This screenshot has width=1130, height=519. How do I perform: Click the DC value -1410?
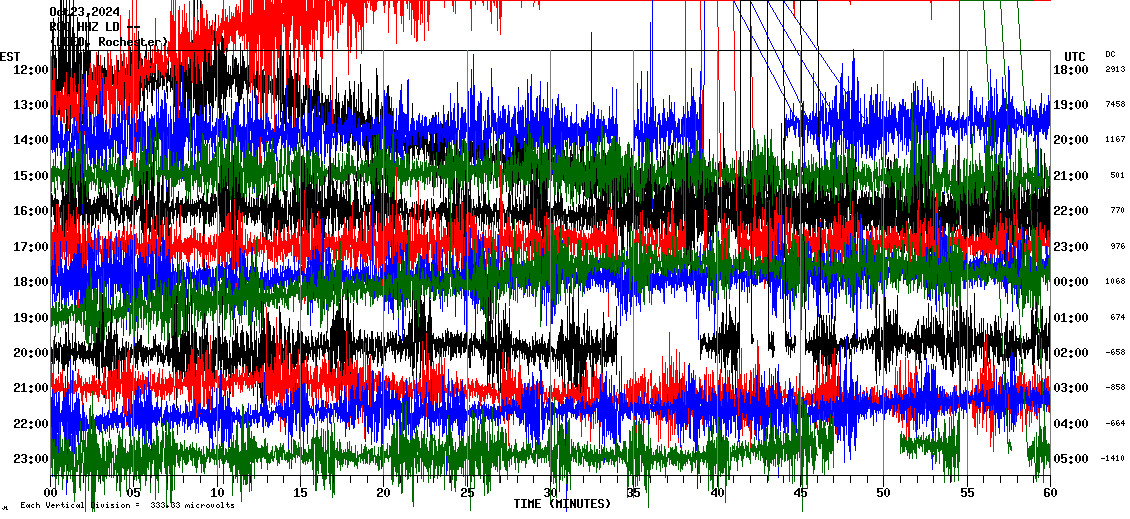pos(1113,459)
